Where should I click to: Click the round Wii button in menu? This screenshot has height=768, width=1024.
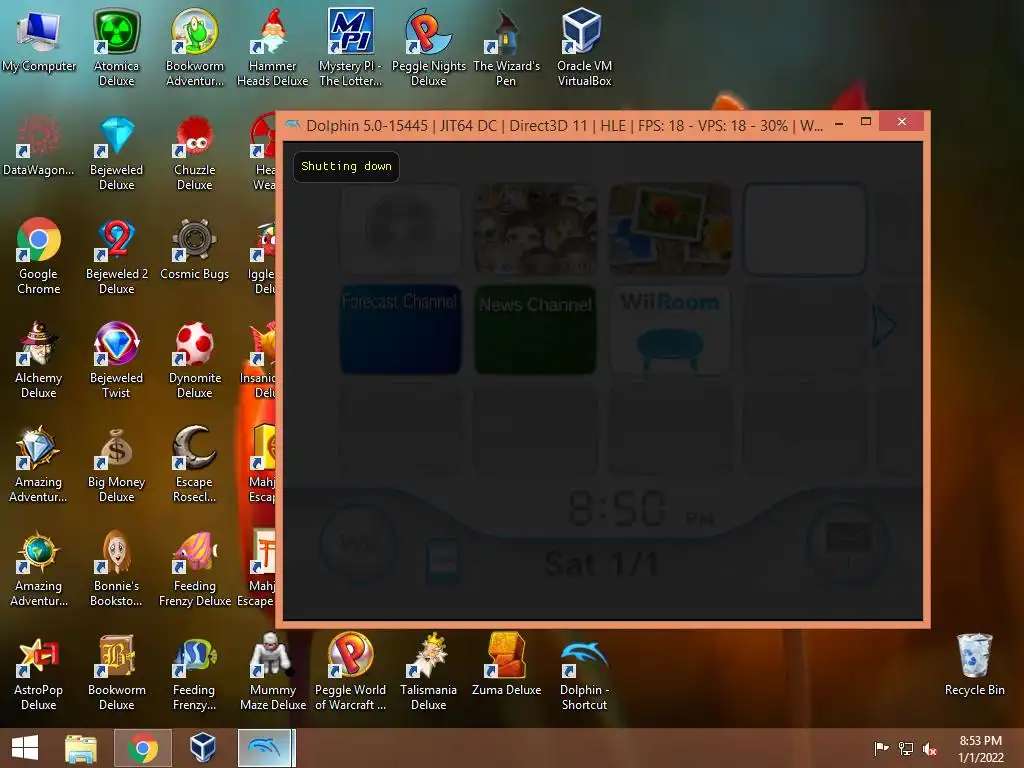(358, 543)
